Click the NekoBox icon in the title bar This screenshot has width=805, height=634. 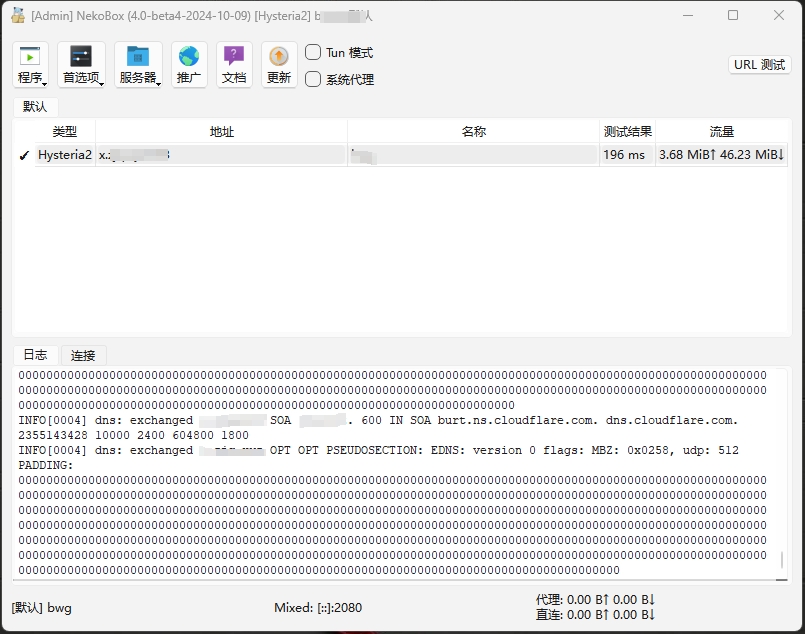click(x=17, y=15)
